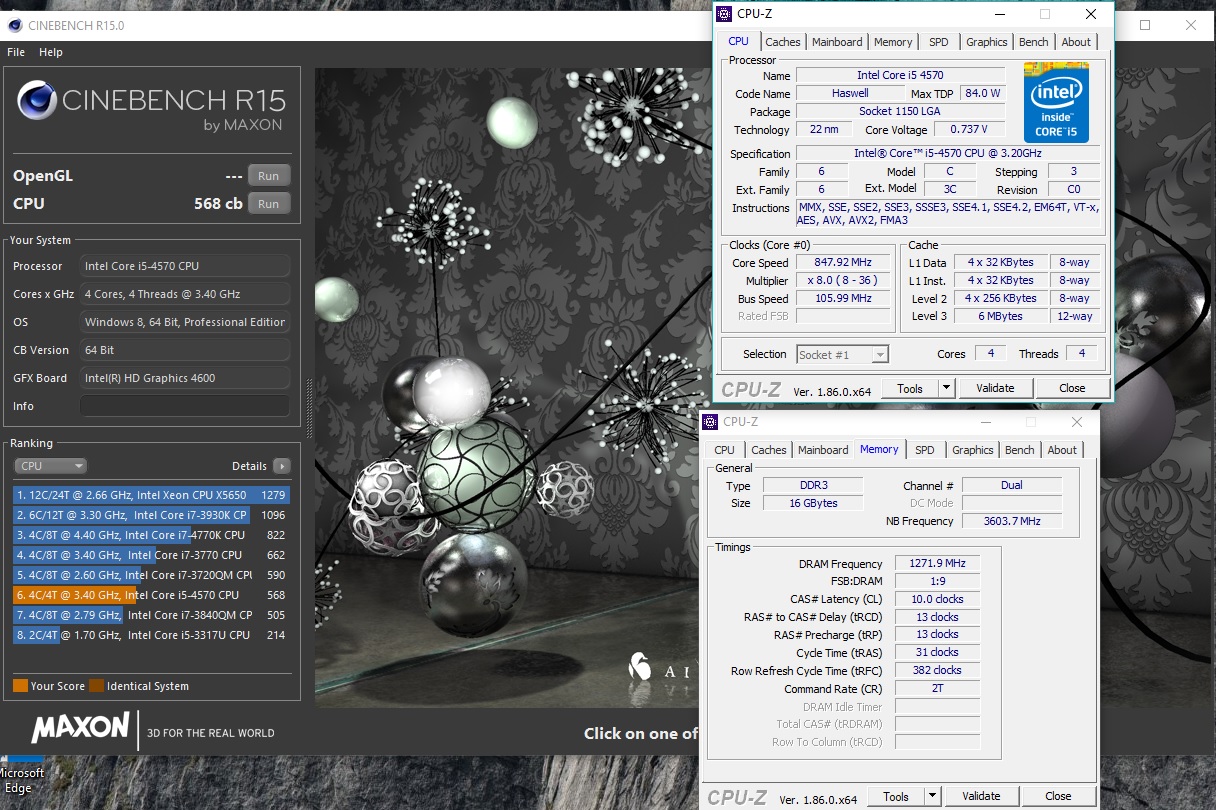Click the Multiplier value x 8.0
The image size is (1216, 810).
pos(843,281)
